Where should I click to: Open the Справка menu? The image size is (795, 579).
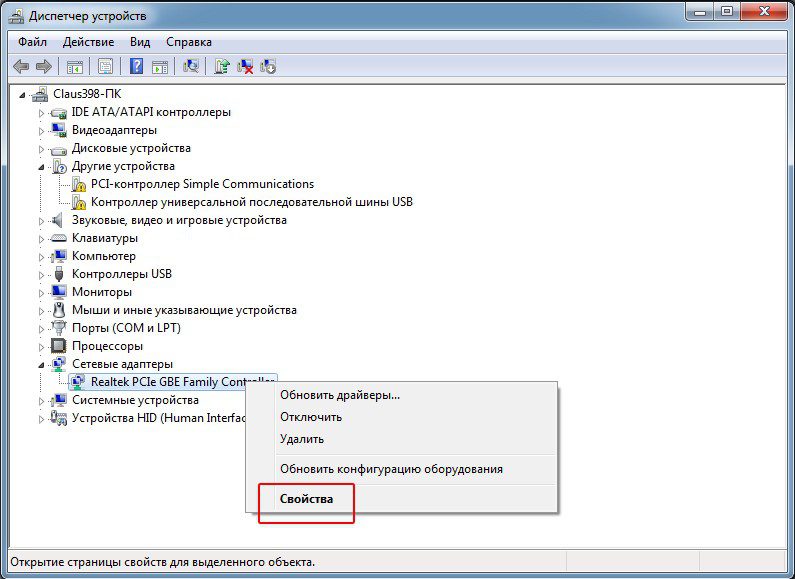pos(189,42)
